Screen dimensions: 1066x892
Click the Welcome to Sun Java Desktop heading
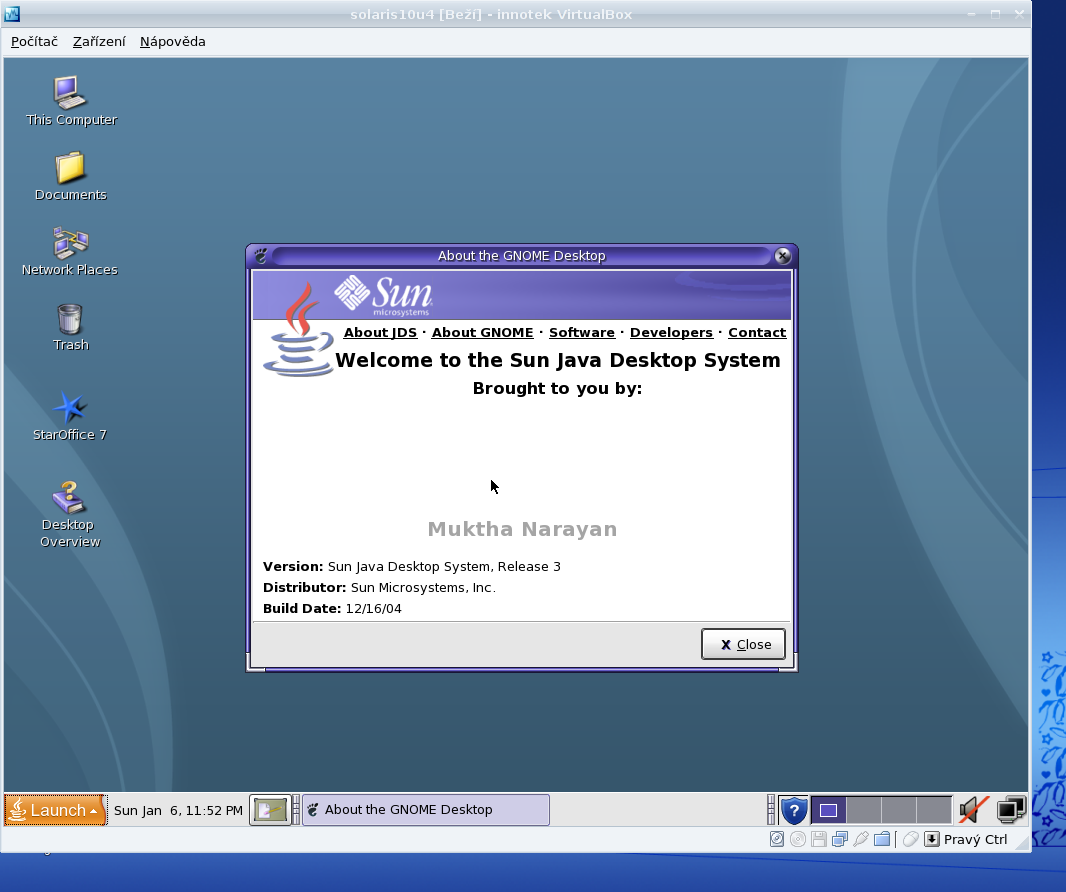click(x=557, y=360)
